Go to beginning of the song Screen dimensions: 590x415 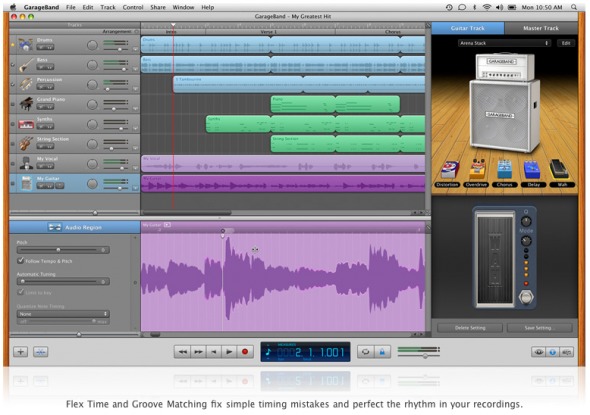coord(214,352)
